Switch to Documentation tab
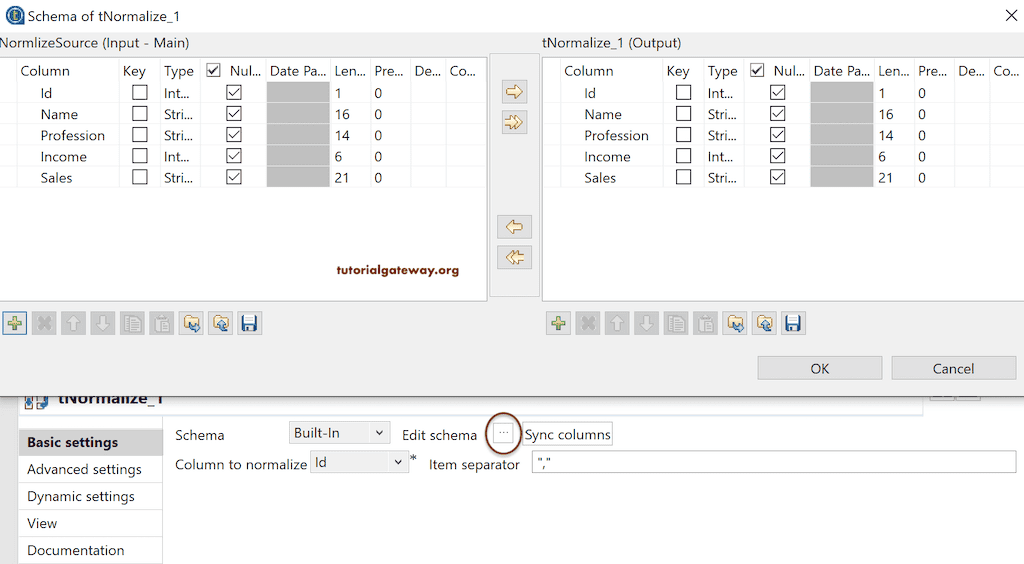The width and height of the screenshot is (1024, 564). [x=90, y=550]
